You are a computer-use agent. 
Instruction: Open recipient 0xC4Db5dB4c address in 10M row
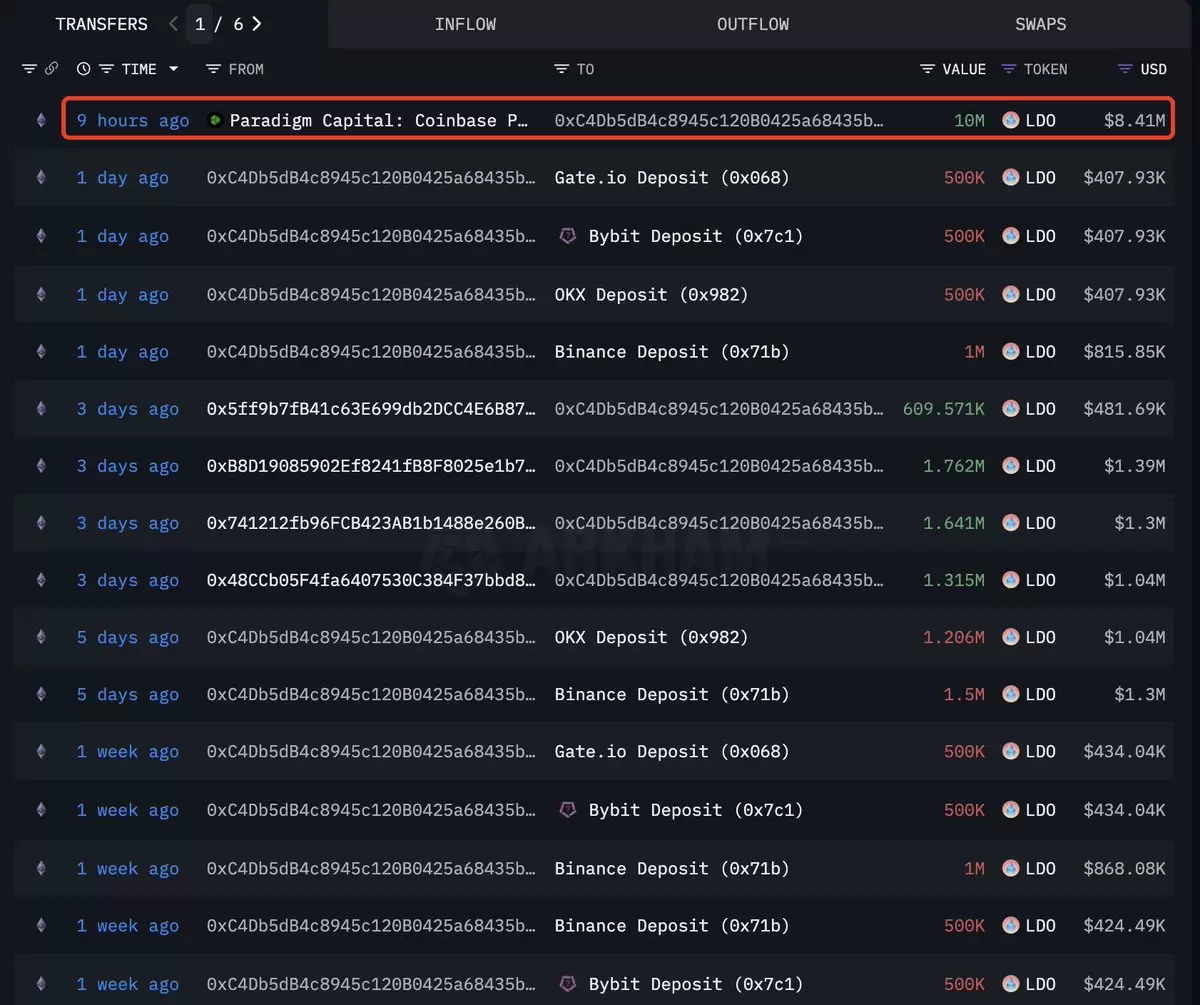[x=719, y=120]
